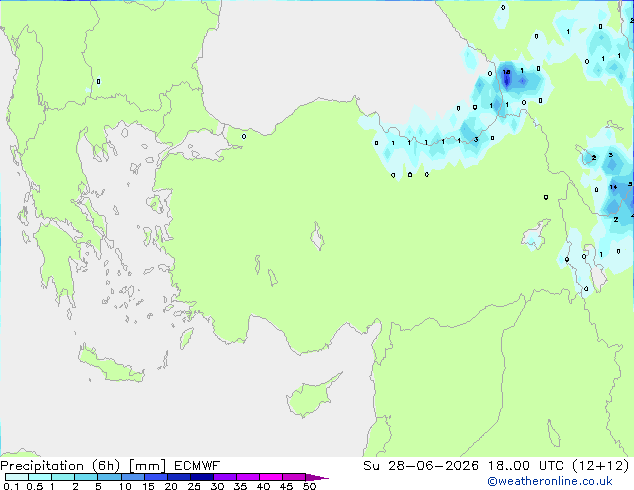Click the legend label '0.1'
The height and width of the screenshot is (490, 634).
[11, 486]
